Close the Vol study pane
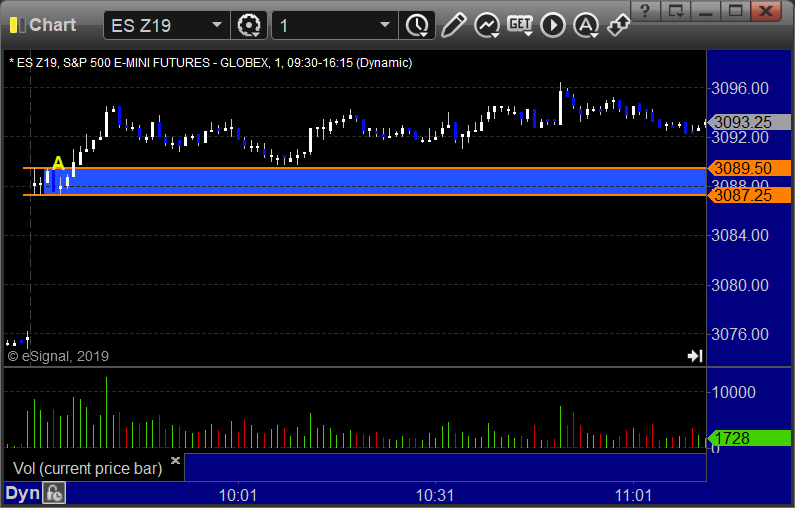 pos(175,460)
